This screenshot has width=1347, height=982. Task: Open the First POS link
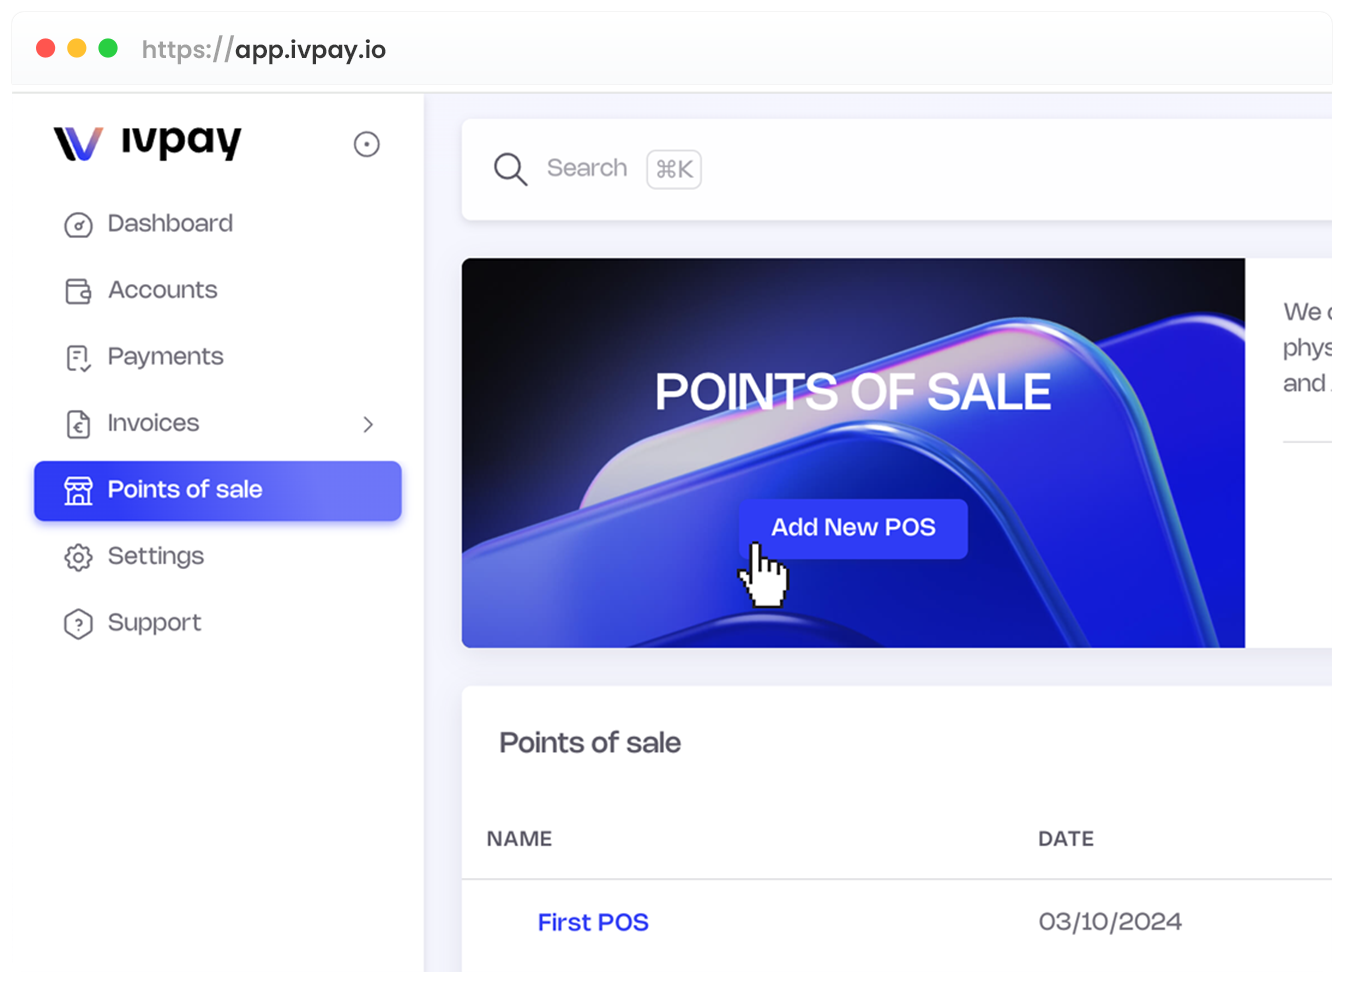[x=593, y=922]
